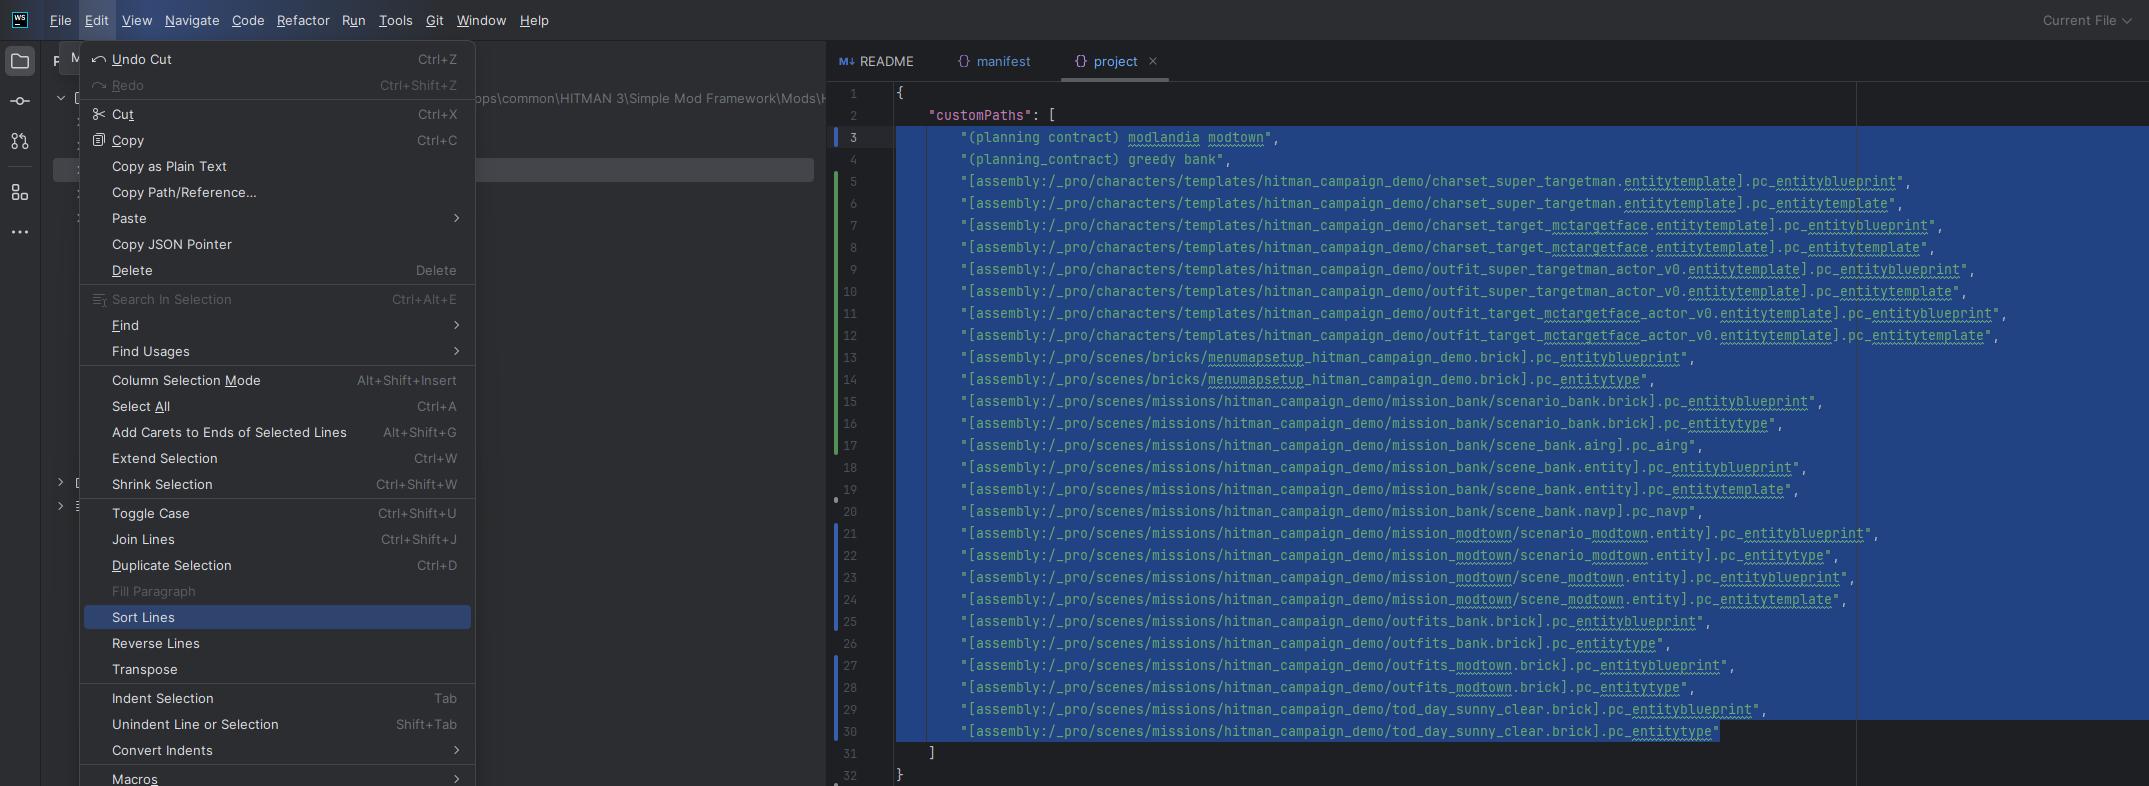Expand the Find submenu
2149x786 pixels.
pyautogui.click(x=456, y=325)
